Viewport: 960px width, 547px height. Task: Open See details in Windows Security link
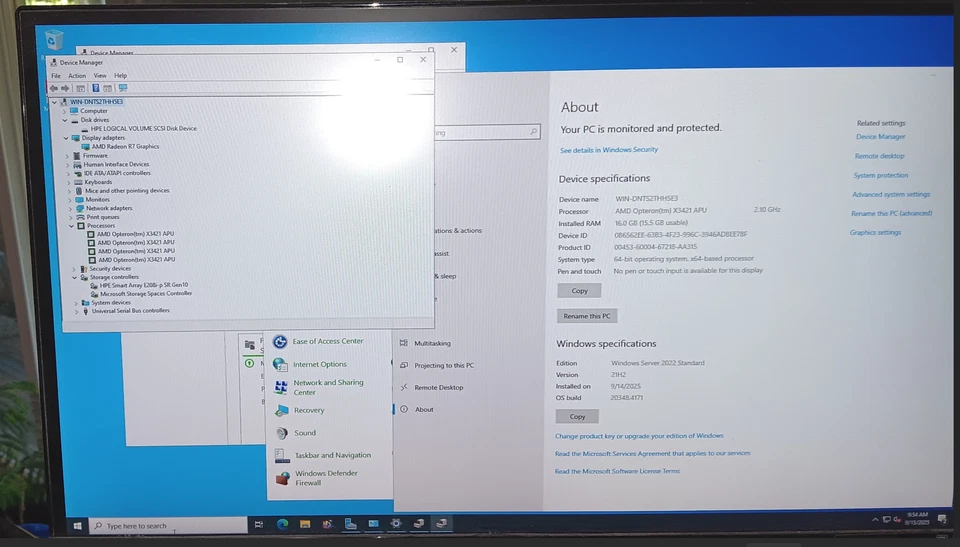pos(609,150)
